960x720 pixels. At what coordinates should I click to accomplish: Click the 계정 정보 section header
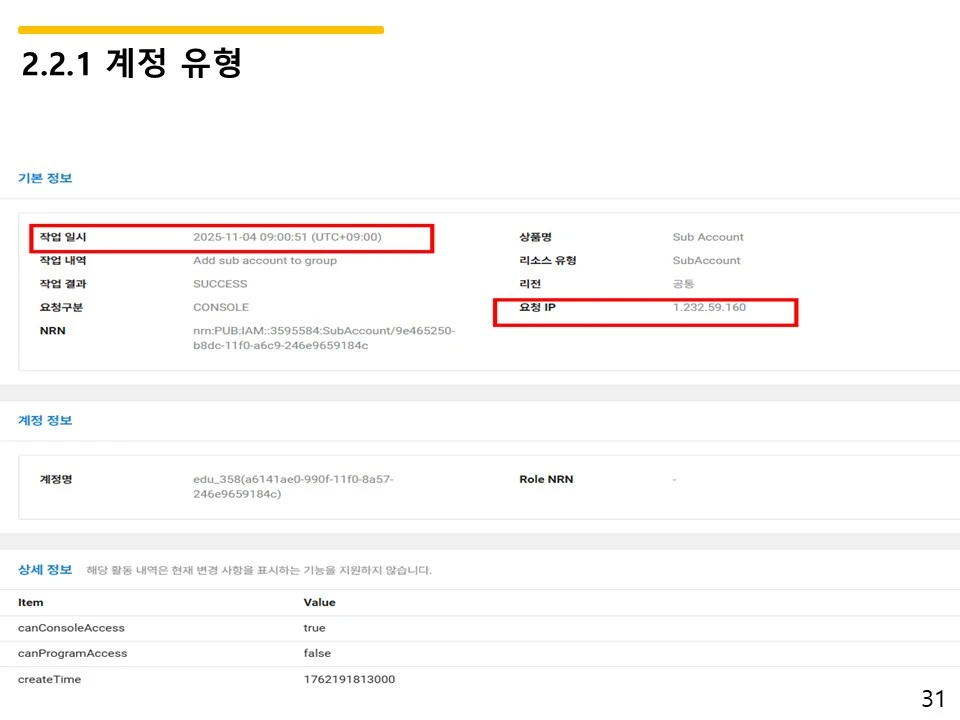click(x=43, y=422)
